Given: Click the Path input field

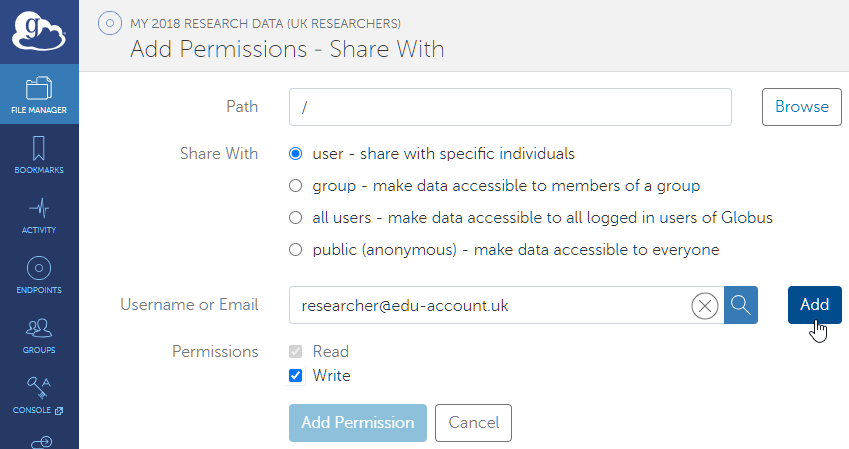Looking at the screenshot, I should [510, 107].
